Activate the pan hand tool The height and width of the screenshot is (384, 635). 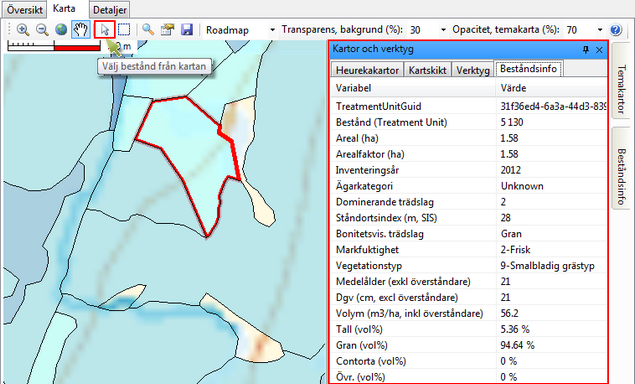[81, 30]
